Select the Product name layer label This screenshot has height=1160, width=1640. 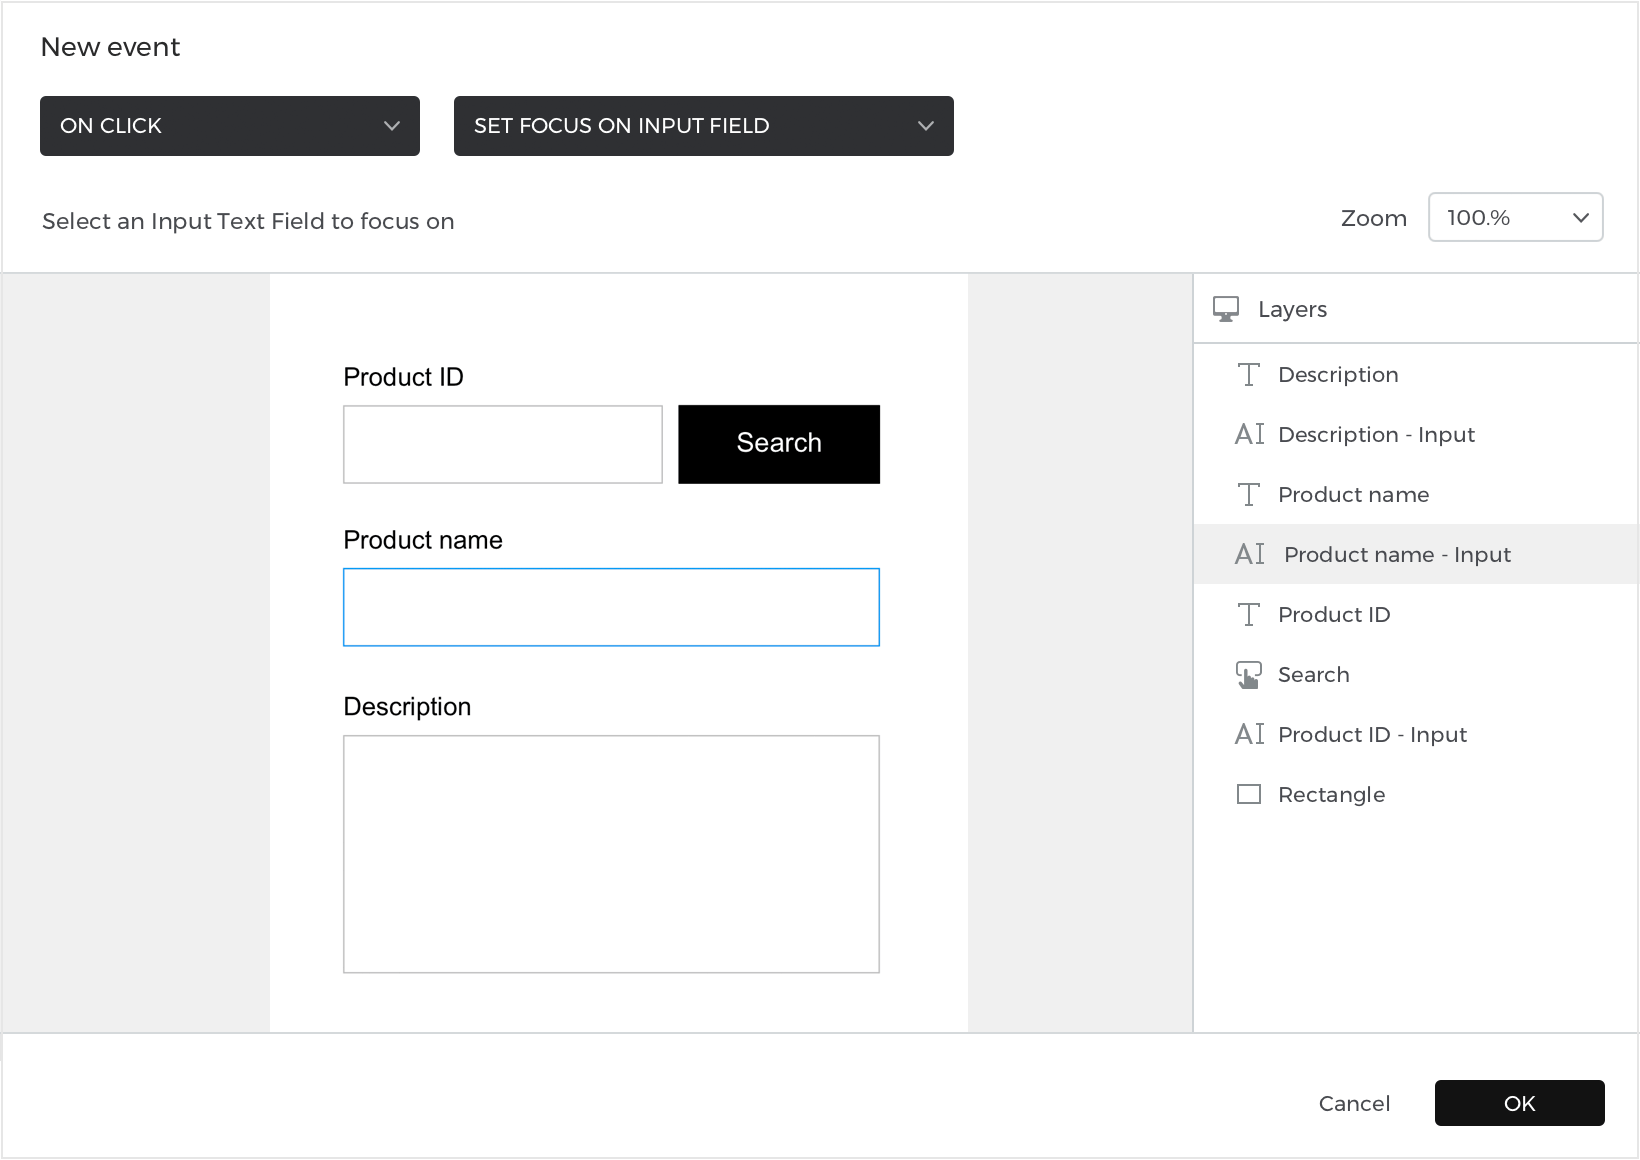click(x=1354, y=495)
